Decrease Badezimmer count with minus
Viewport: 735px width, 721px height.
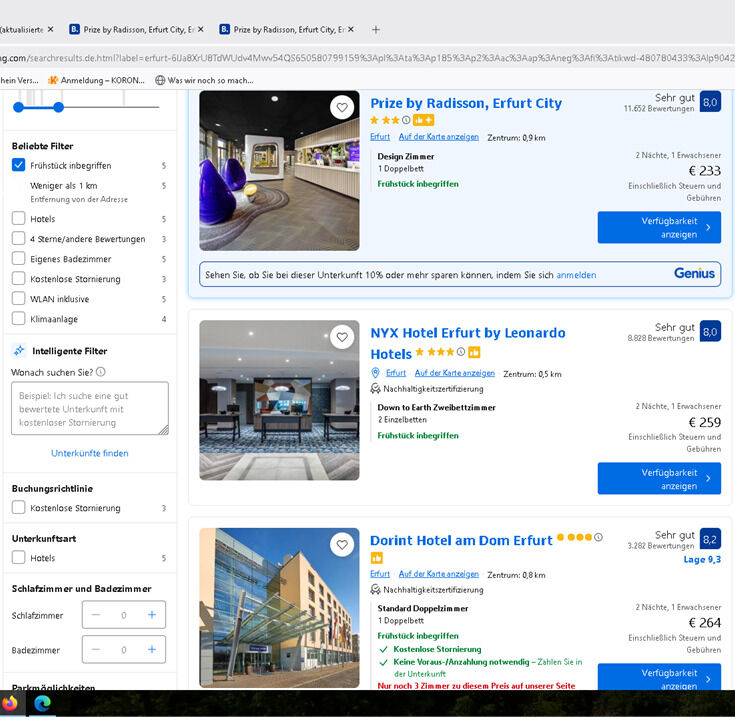pyautogui.click(x=96, y=650)
